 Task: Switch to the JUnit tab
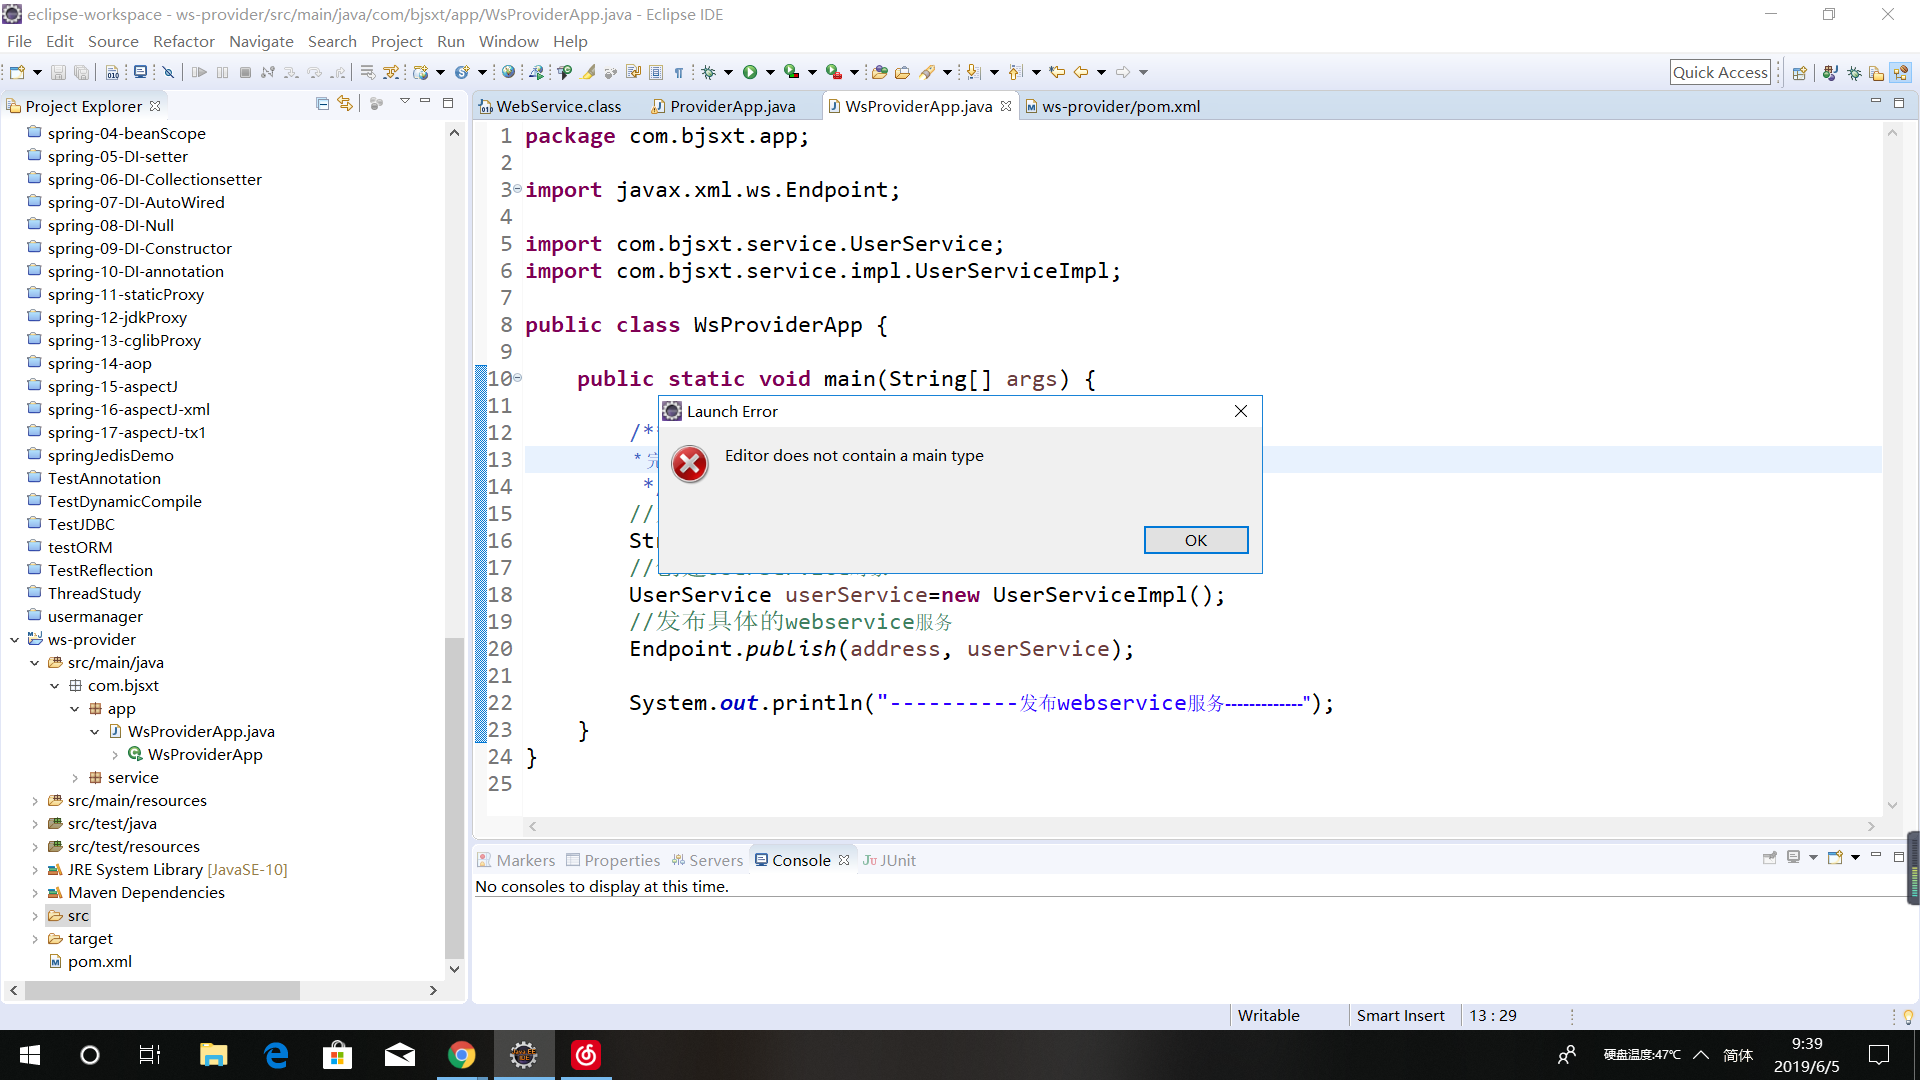click(x=889, y=860)
